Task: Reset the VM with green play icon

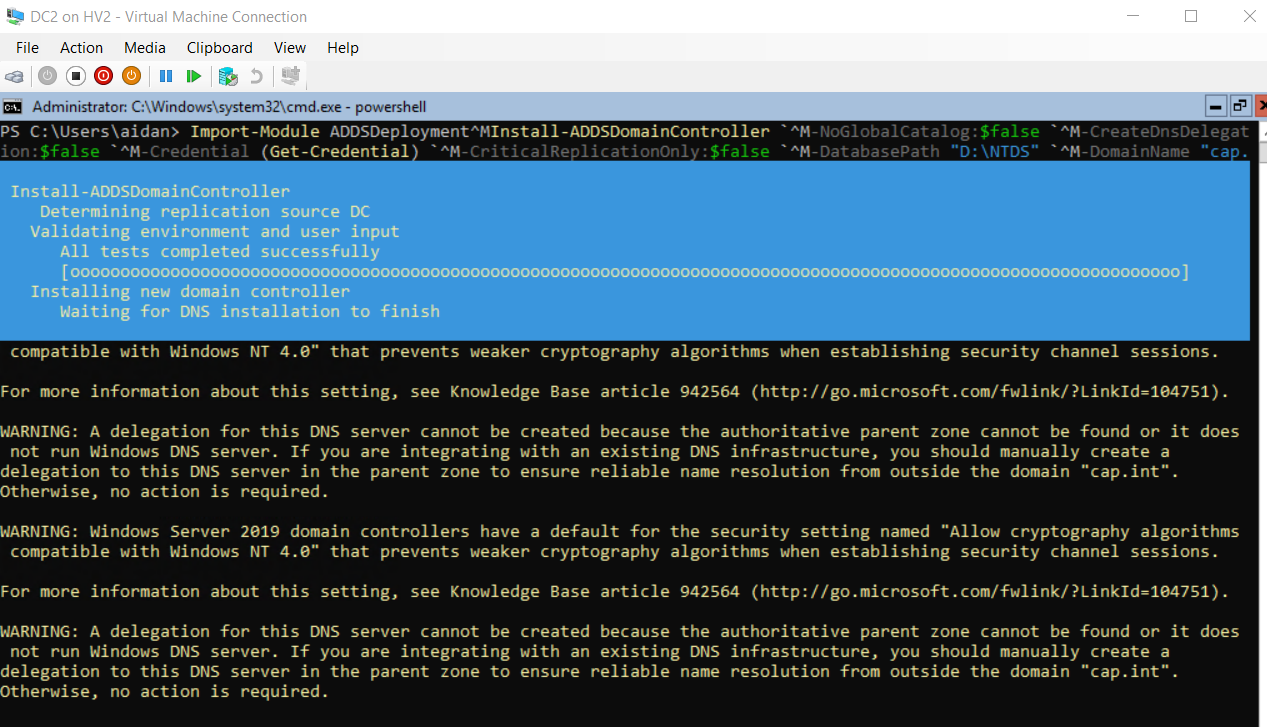Action: [x=194, y=76]
